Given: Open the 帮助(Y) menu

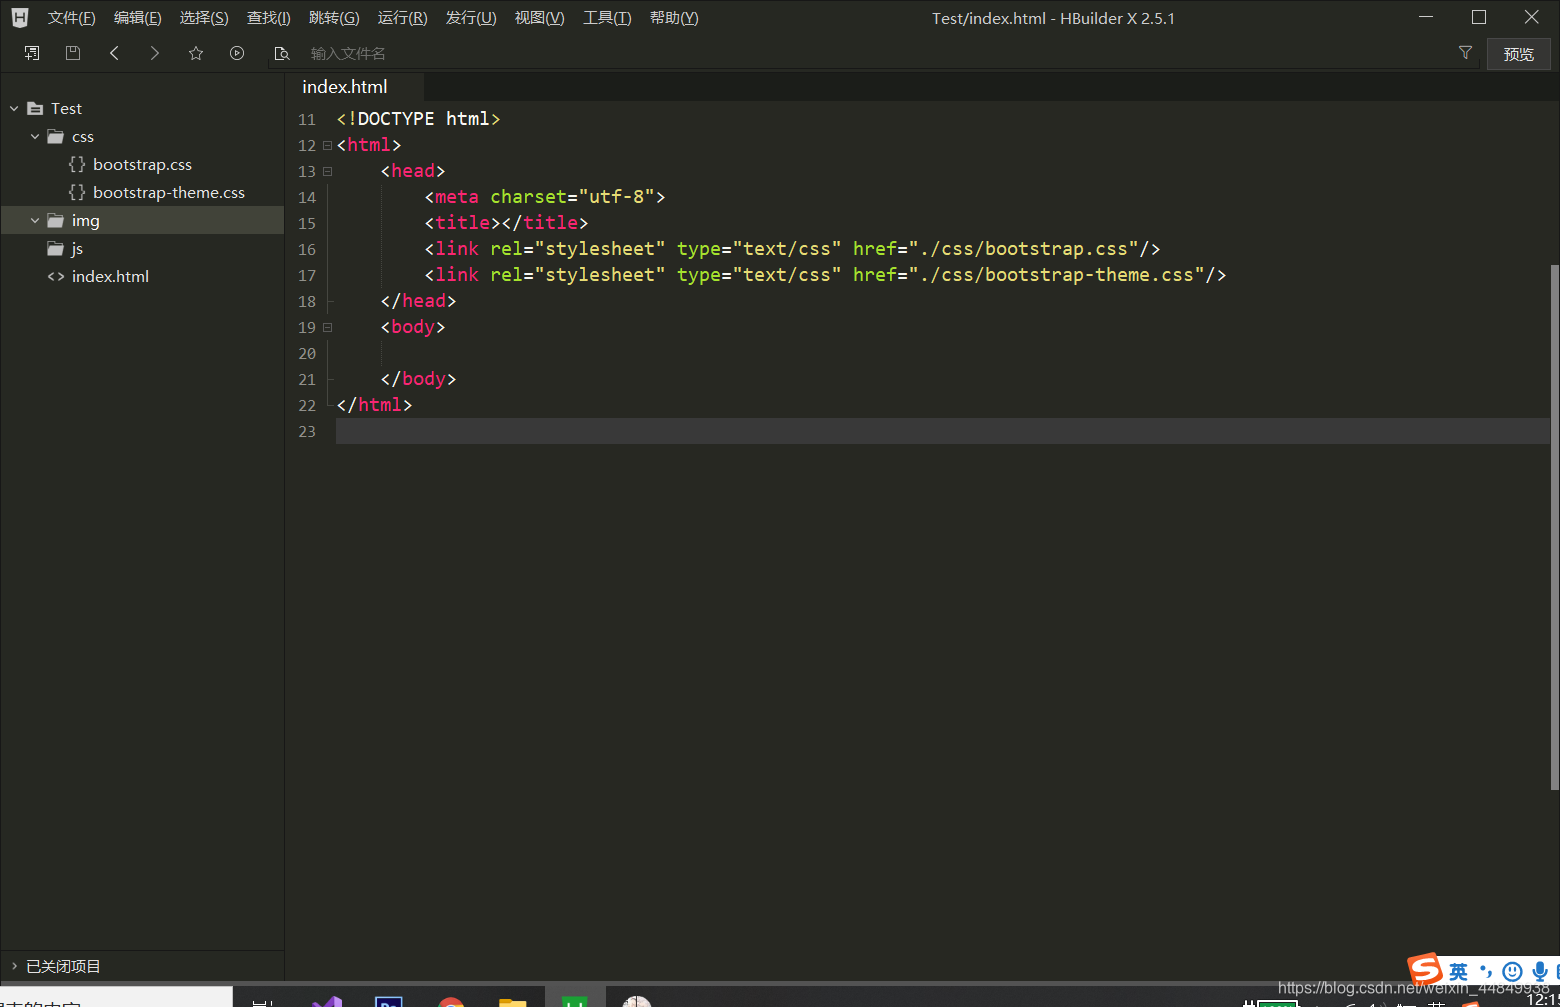Looking at the screenshot, I should [x=674, y=18].
